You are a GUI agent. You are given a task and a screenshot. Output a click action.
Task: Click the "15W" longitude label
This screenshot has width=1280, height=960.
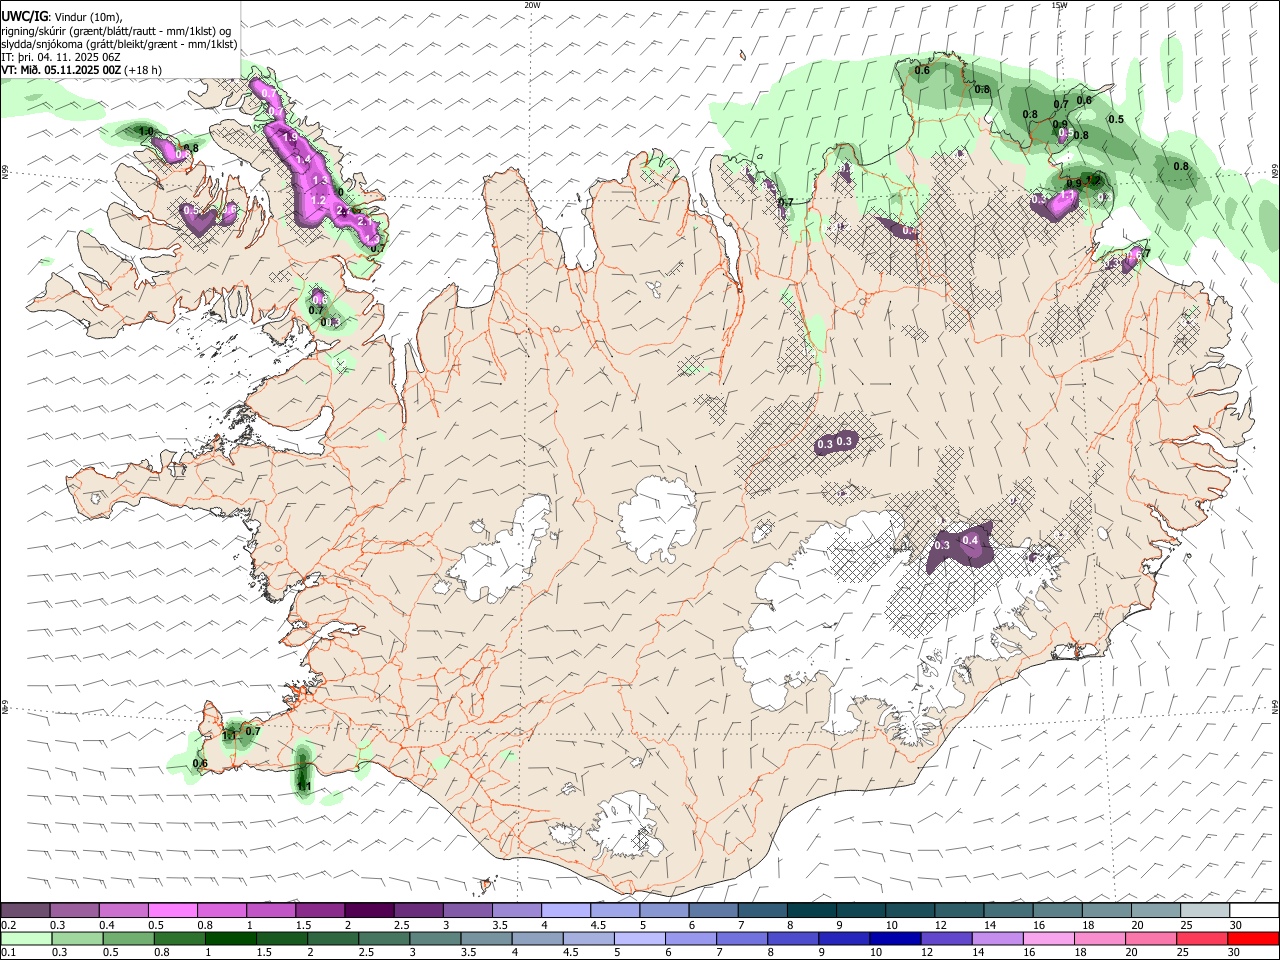pyautogui.click(x=1059, y=5)
